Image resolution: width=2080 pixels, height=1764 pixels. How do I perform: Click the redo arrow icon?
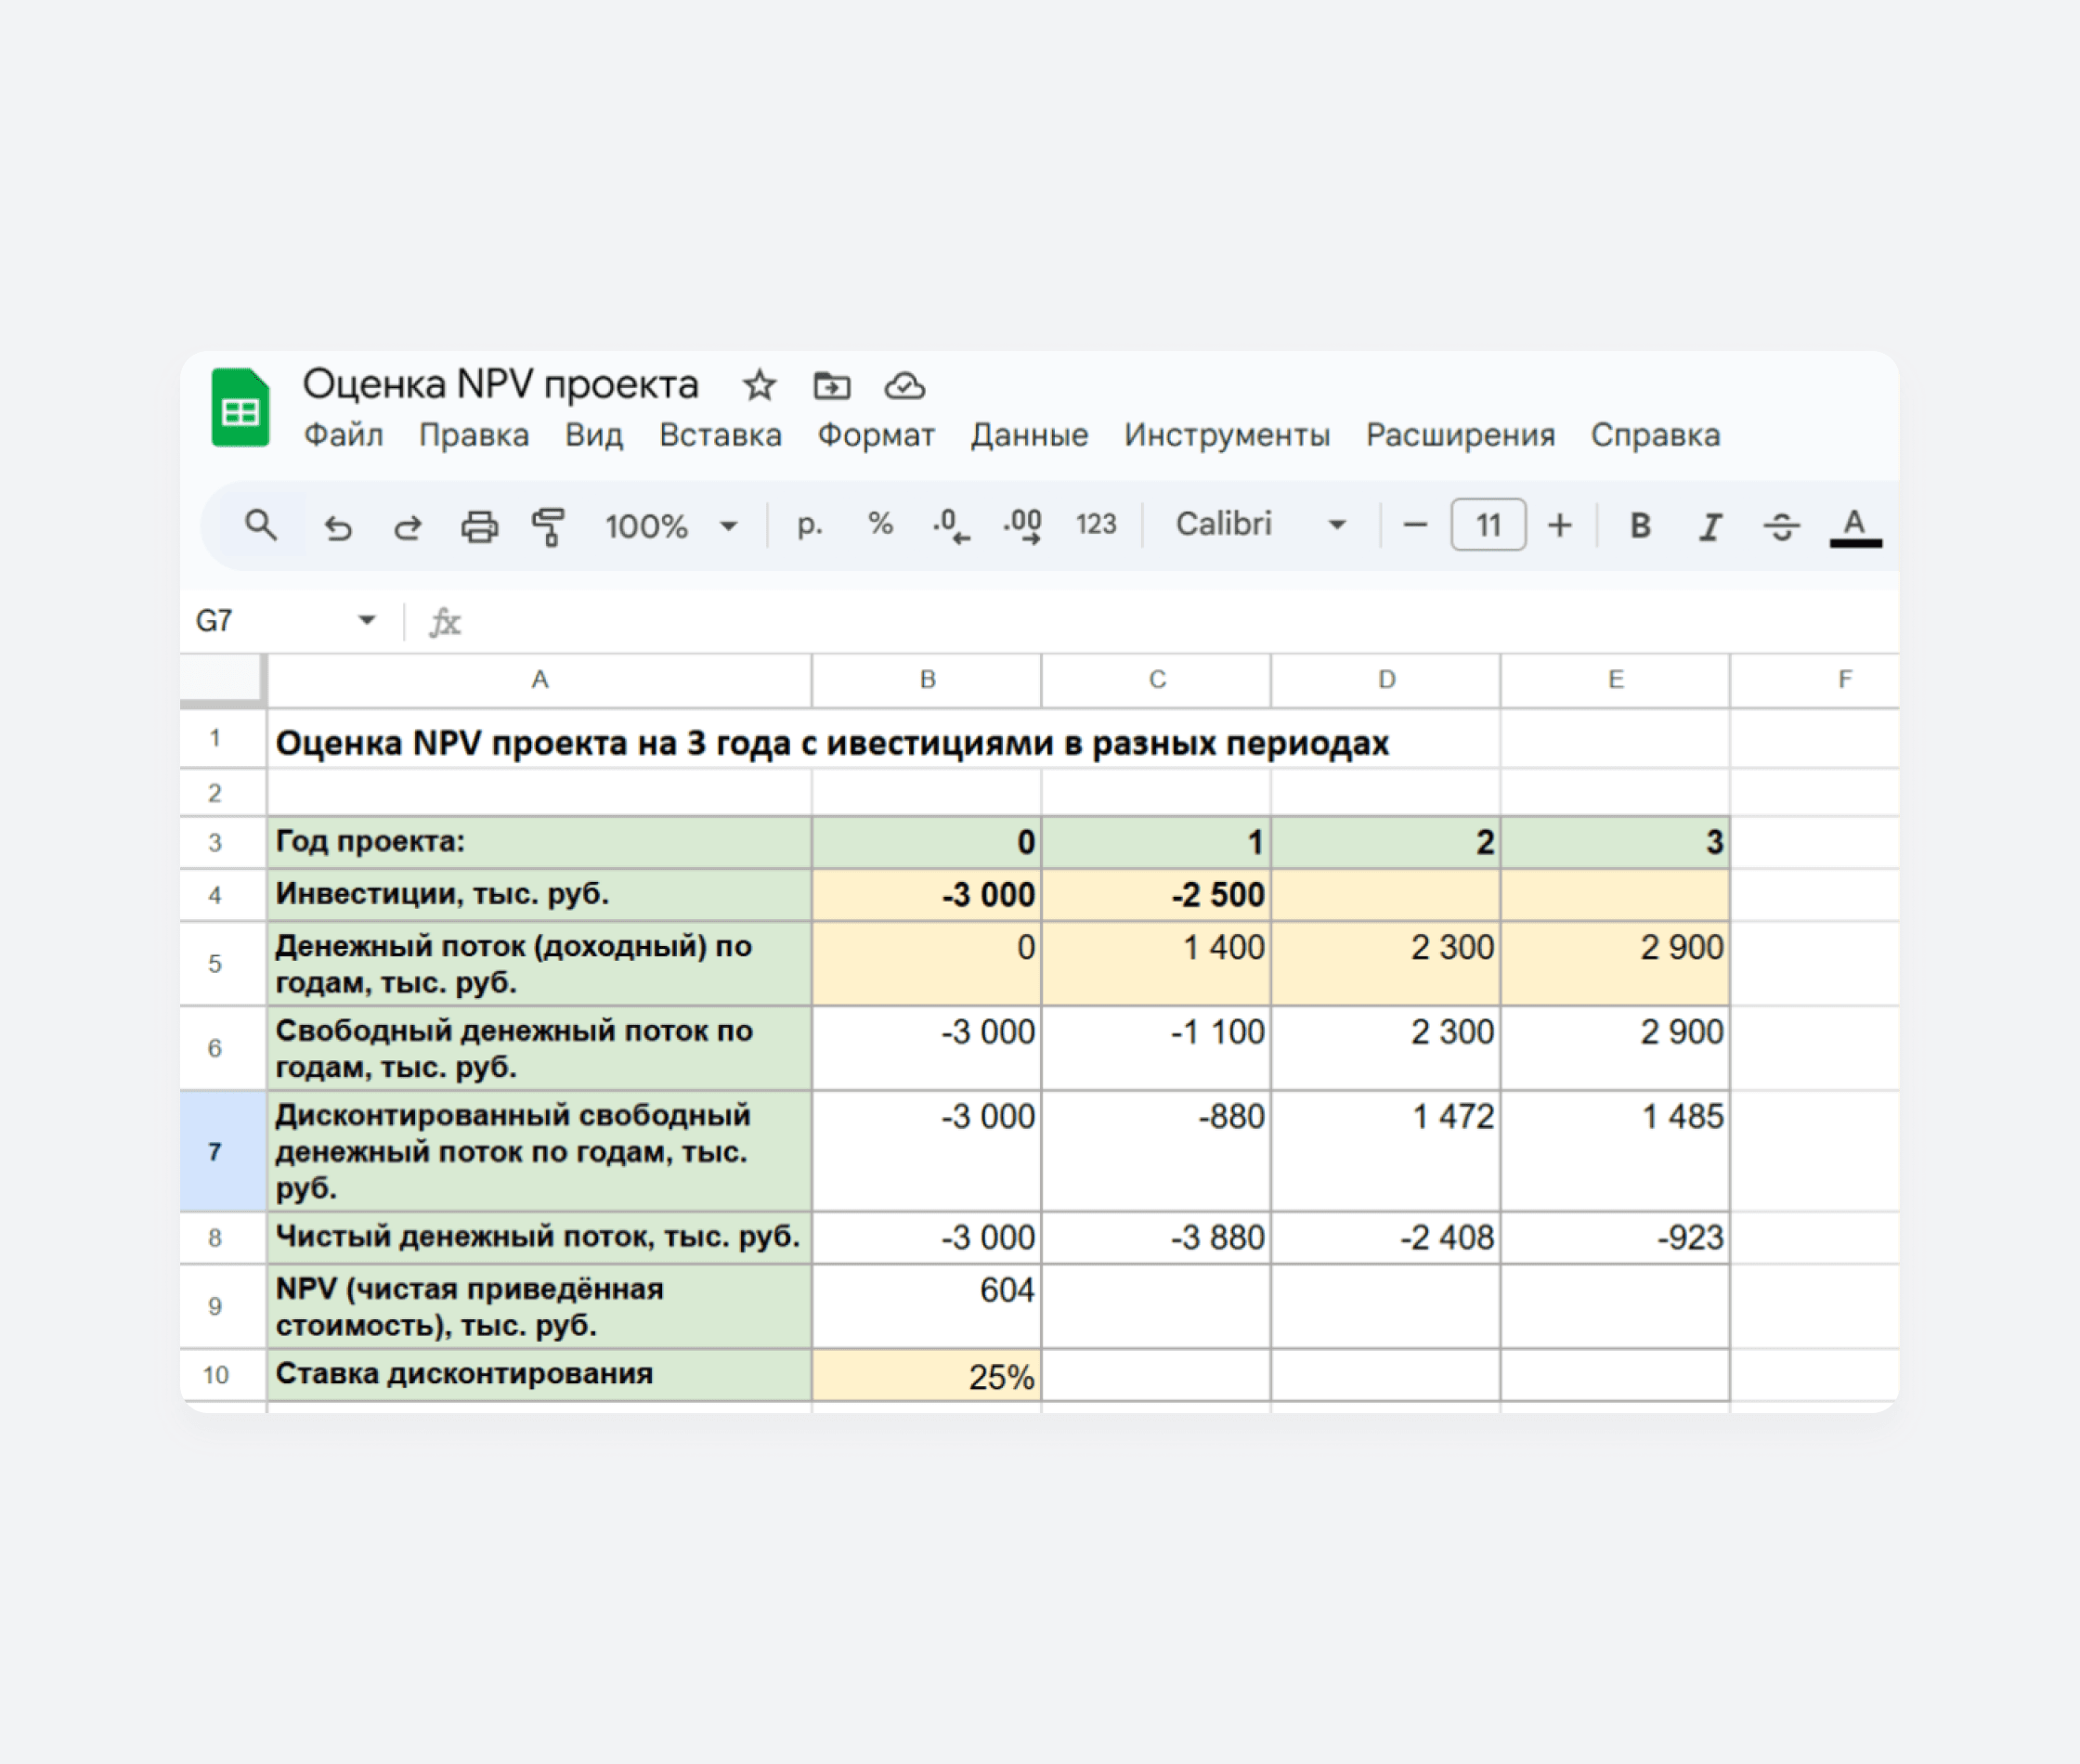click(x=408, y=526)
